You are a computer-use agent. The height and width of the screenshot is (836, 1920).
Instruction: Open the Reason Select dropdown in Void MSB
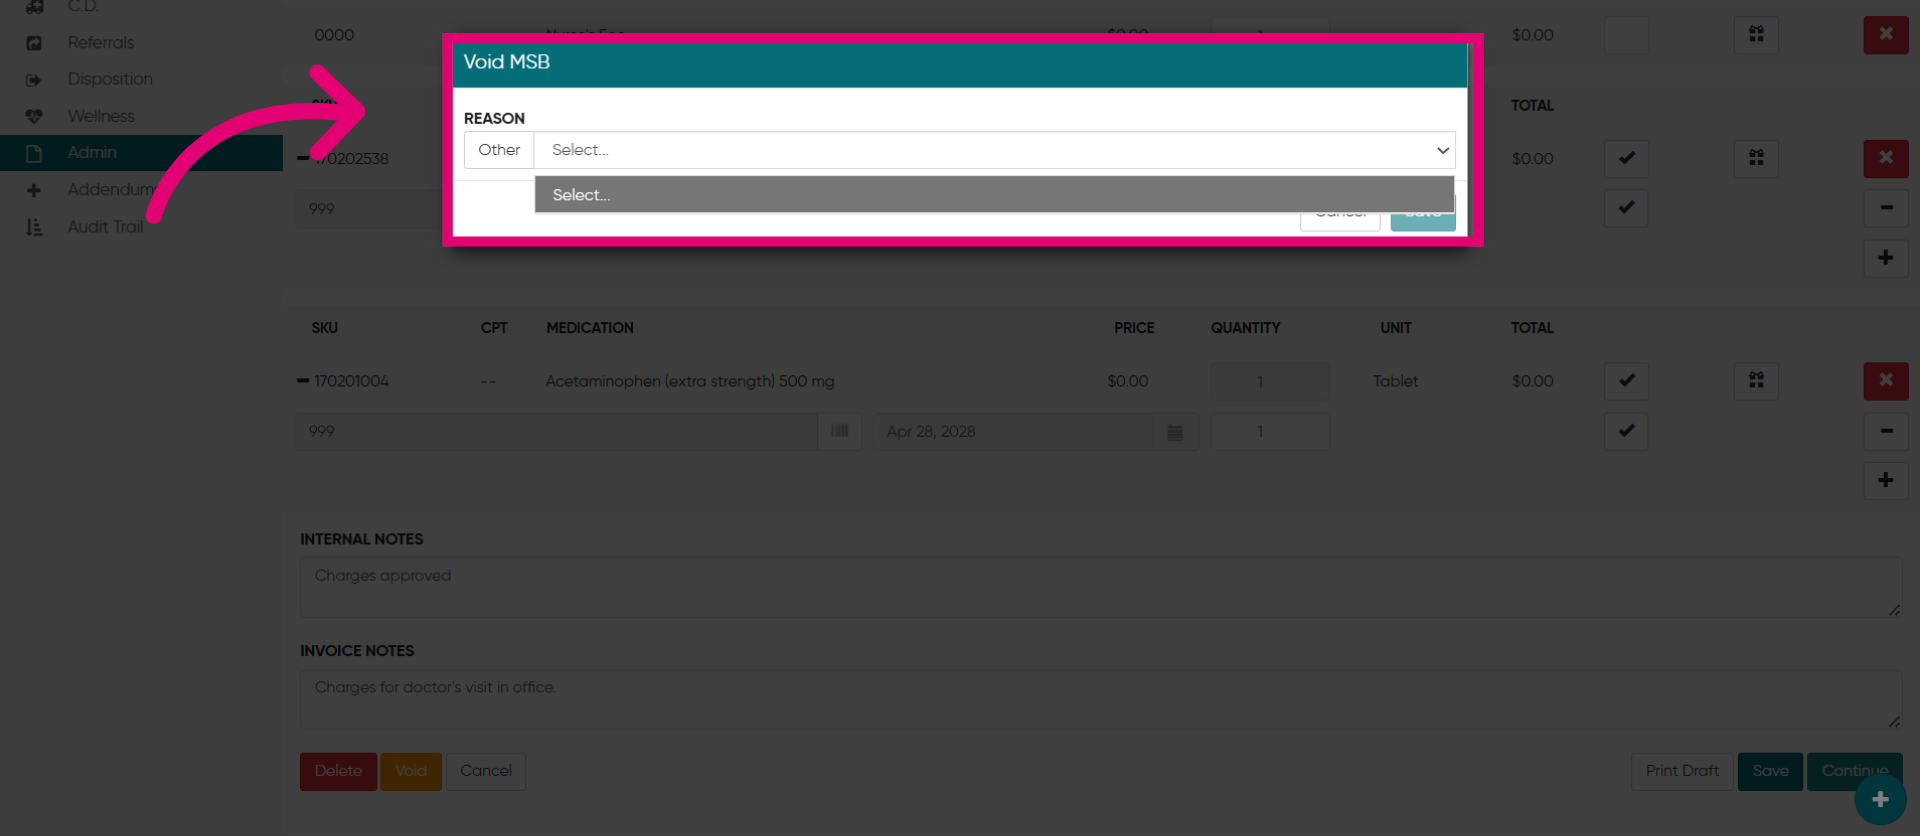pos(994,150)
